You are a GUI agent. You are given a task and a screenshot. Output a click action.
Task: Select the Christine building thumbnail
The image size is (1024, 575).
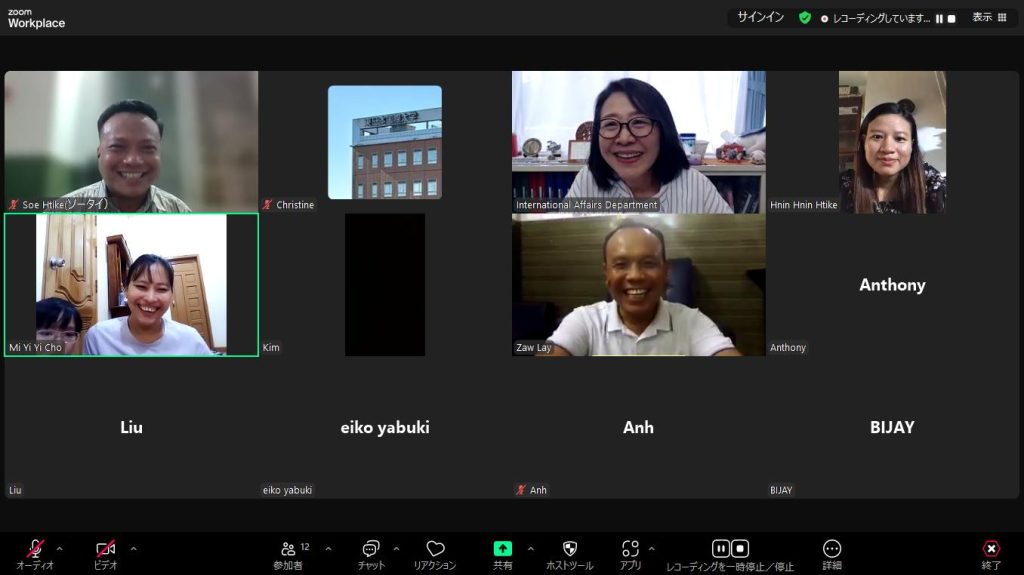tap(384, 142)
